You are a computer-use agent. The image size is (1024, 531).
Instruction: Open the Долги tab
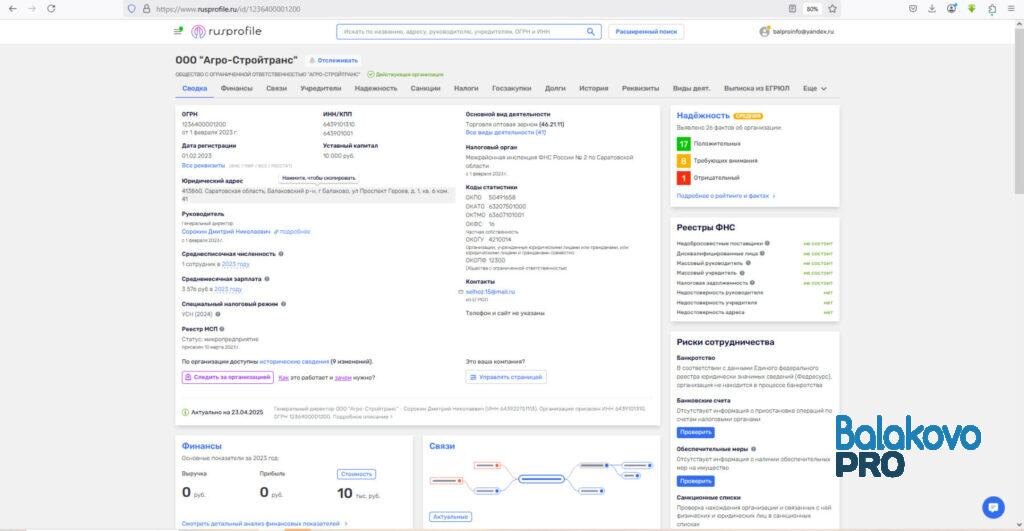(x=555, y=88)
